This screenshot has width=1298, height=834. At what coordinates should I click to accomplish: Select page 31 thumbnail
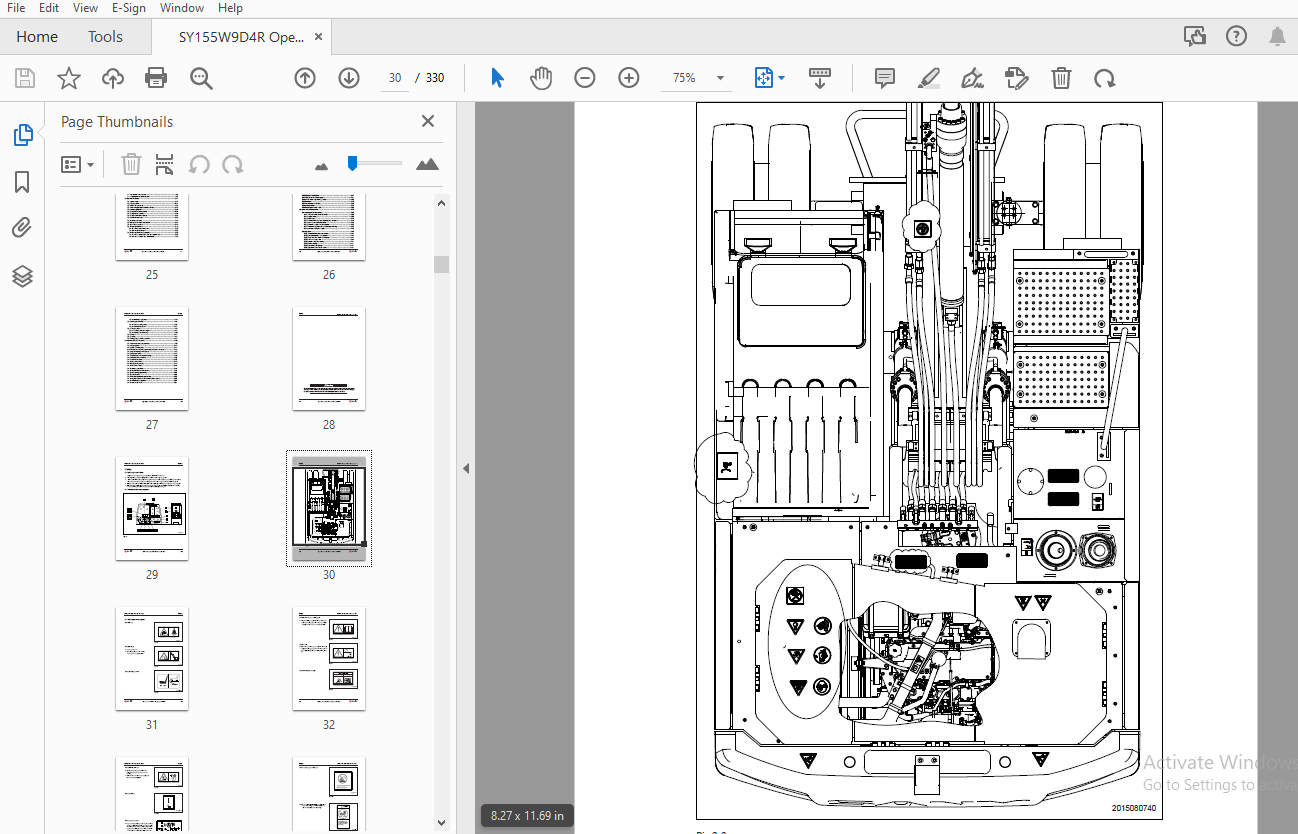click(152, 658)
